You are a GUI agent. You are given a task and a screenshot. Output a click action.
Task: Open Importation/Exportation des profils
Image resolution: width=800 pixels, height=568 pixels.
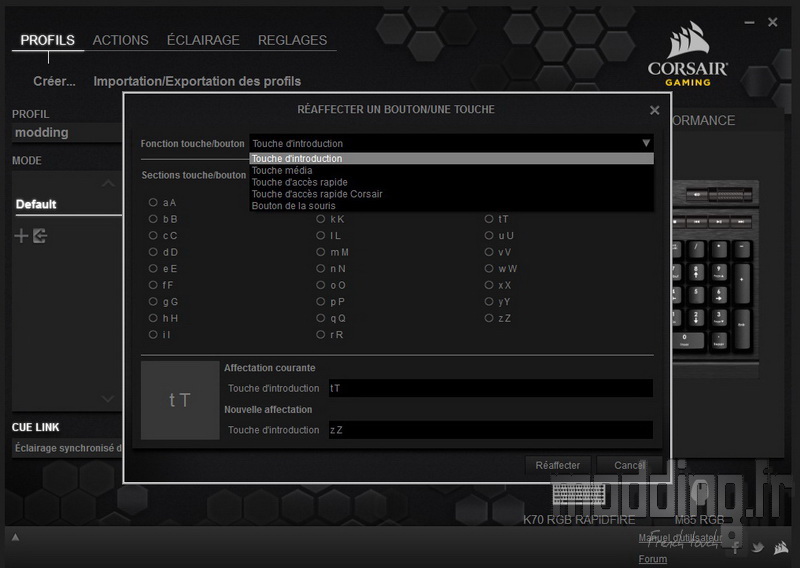click(197, 81)
